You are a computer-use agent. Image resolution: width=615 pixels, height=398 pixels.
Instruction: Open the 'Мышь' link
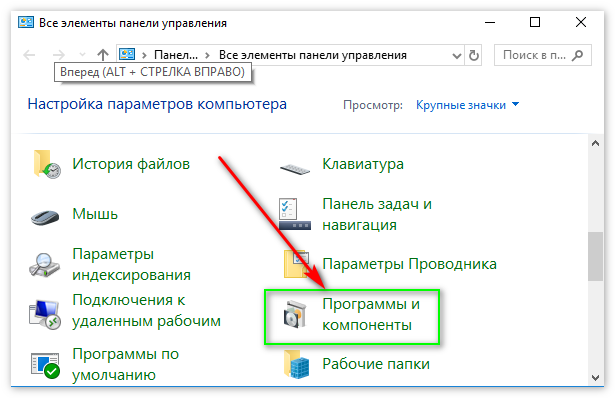(x=95, y=214)
